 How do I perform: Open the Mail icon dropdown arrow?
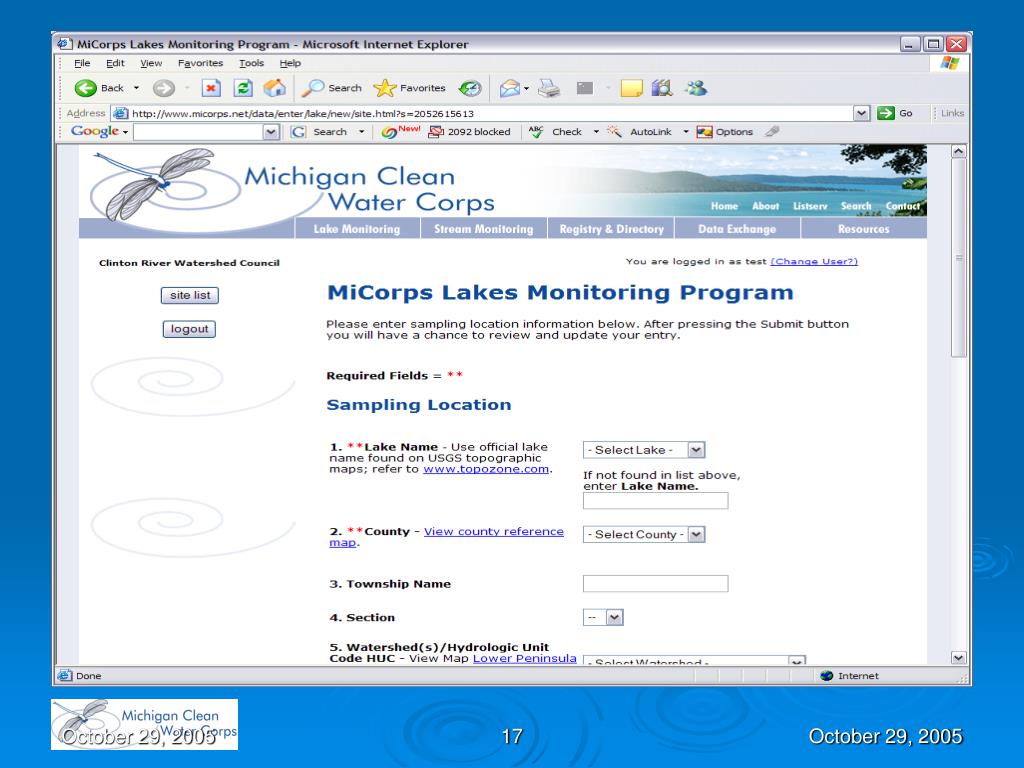[526, 88]
